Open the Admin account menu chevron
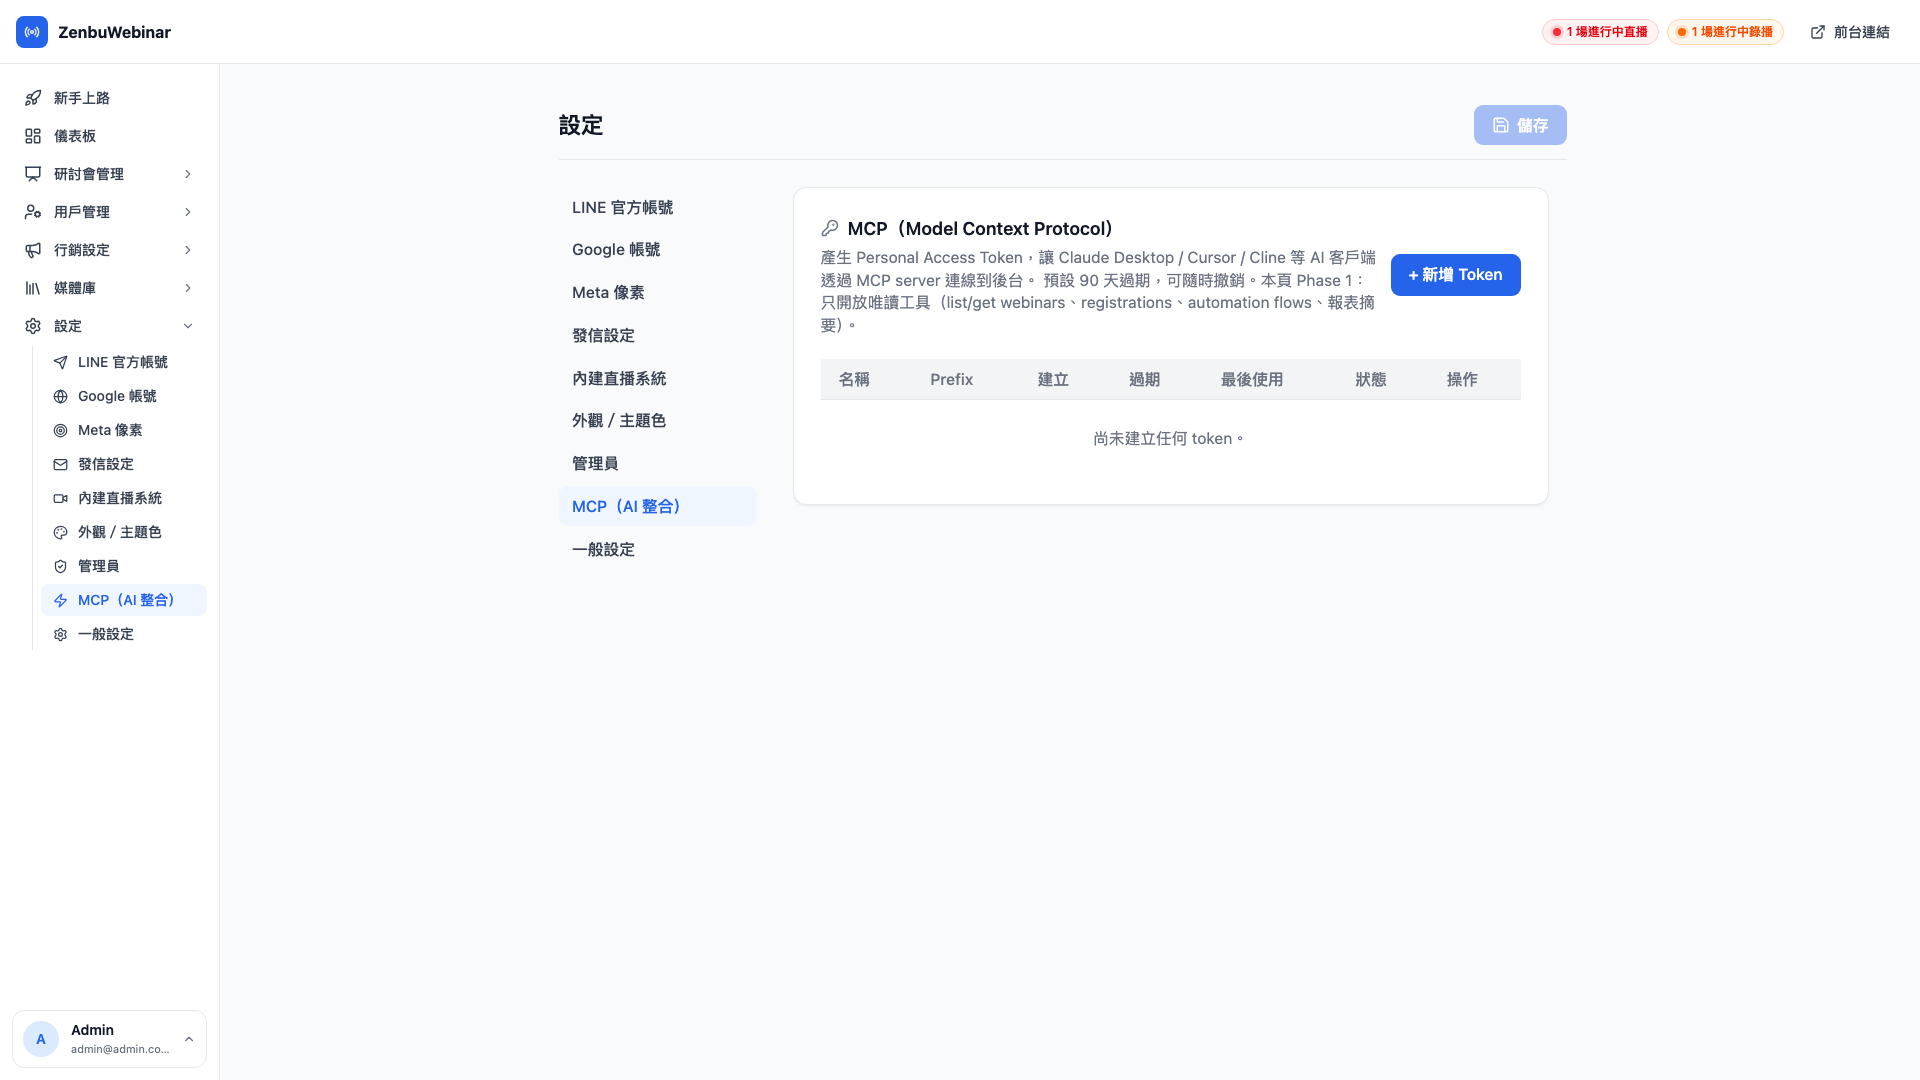 tap(189, 1039)
